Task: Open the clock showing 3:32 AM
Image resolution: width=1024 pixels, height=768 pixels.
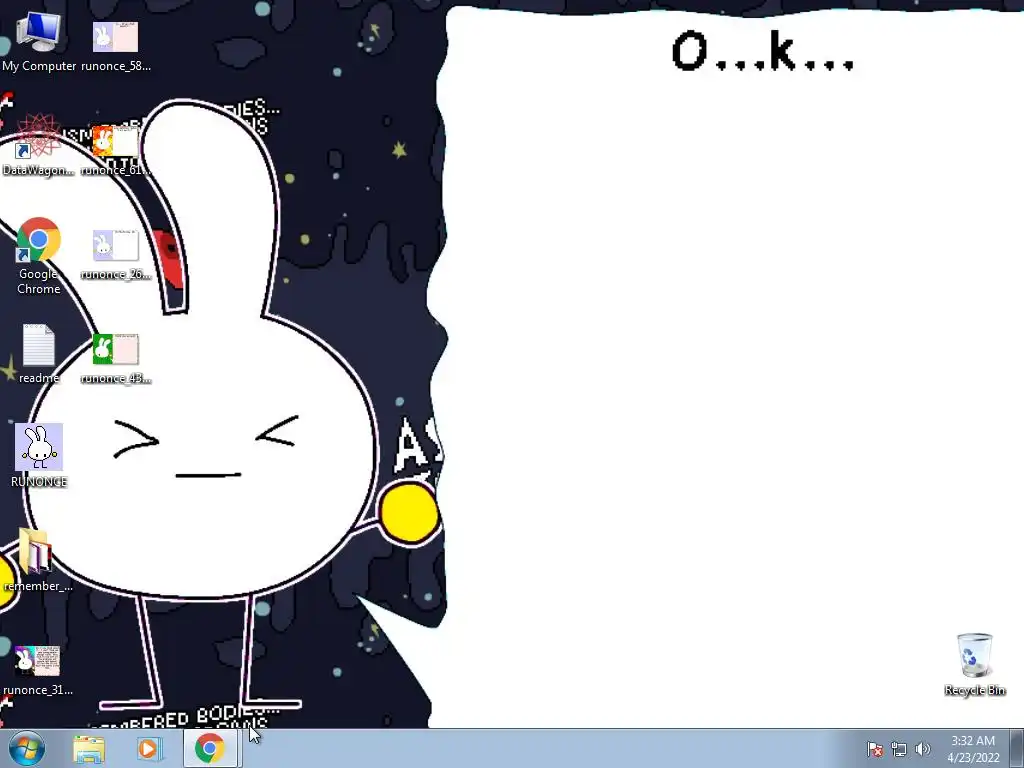Action: (973, 749)
